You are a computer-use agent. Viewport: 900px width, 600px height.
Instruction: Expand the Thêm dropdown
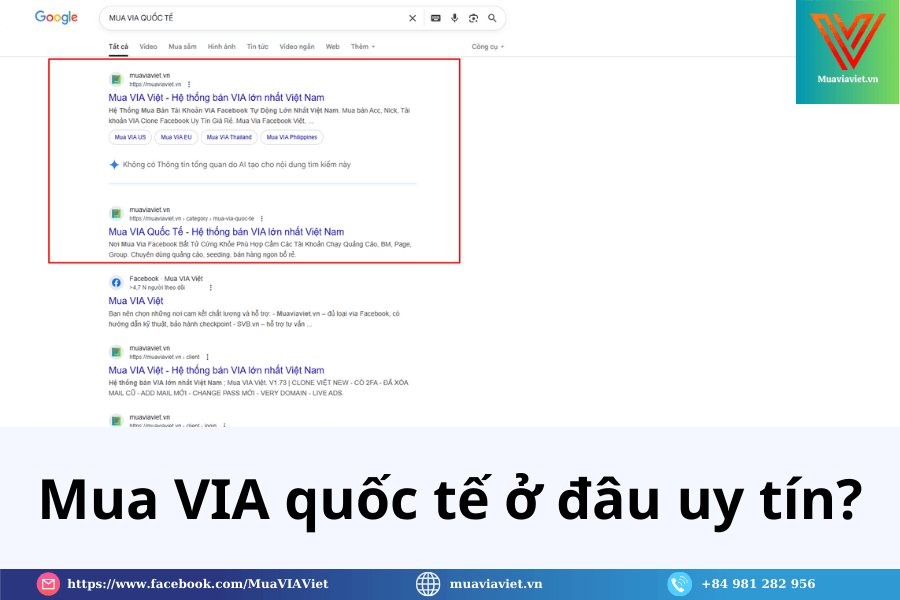(363, 47)
